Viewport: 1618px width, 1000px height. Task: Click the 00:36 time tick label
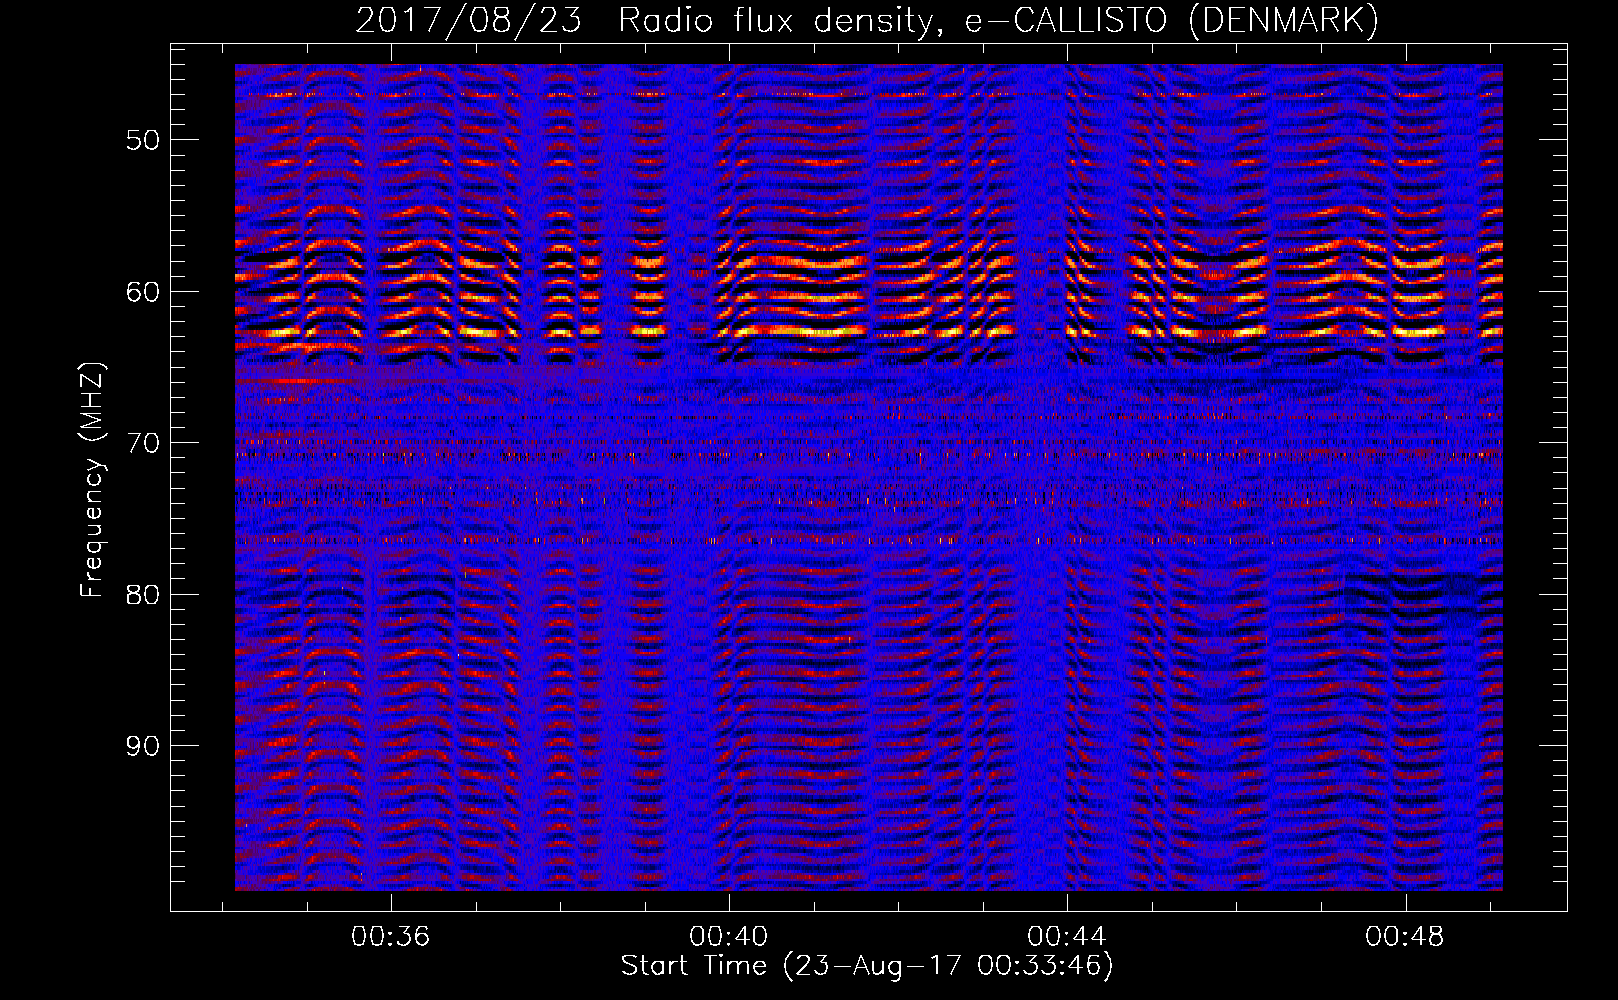coord(390,937)
